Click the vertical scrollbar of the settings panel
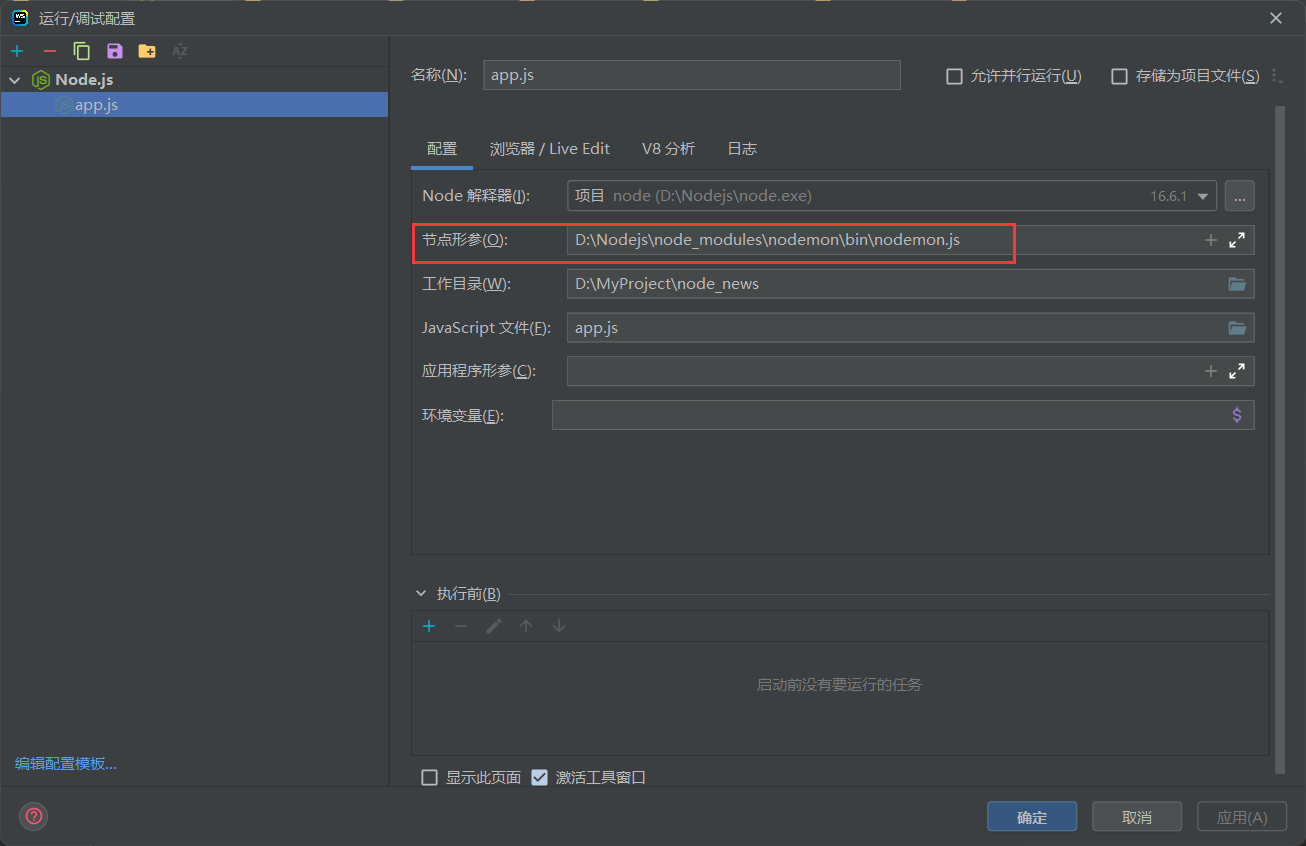 [1279, 440]
